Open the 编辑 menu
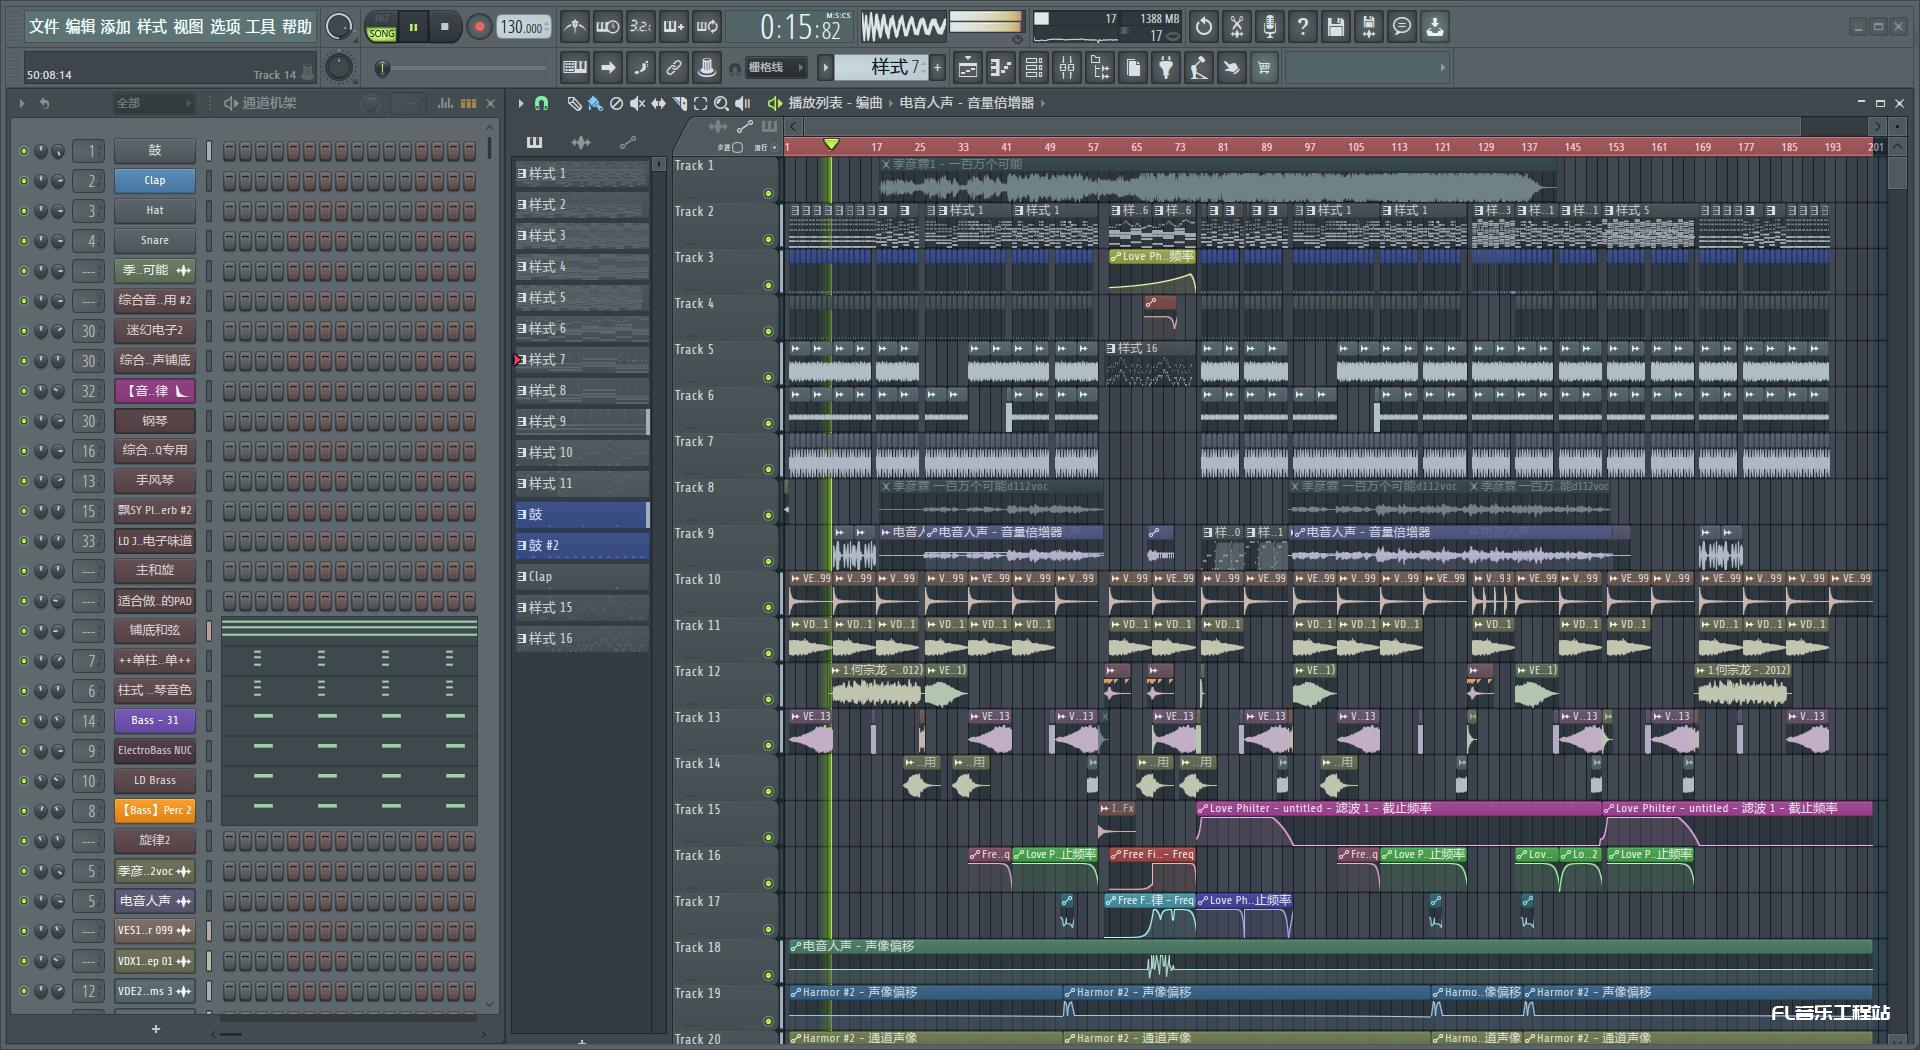 pyautogui.click(x=80, y=27)
